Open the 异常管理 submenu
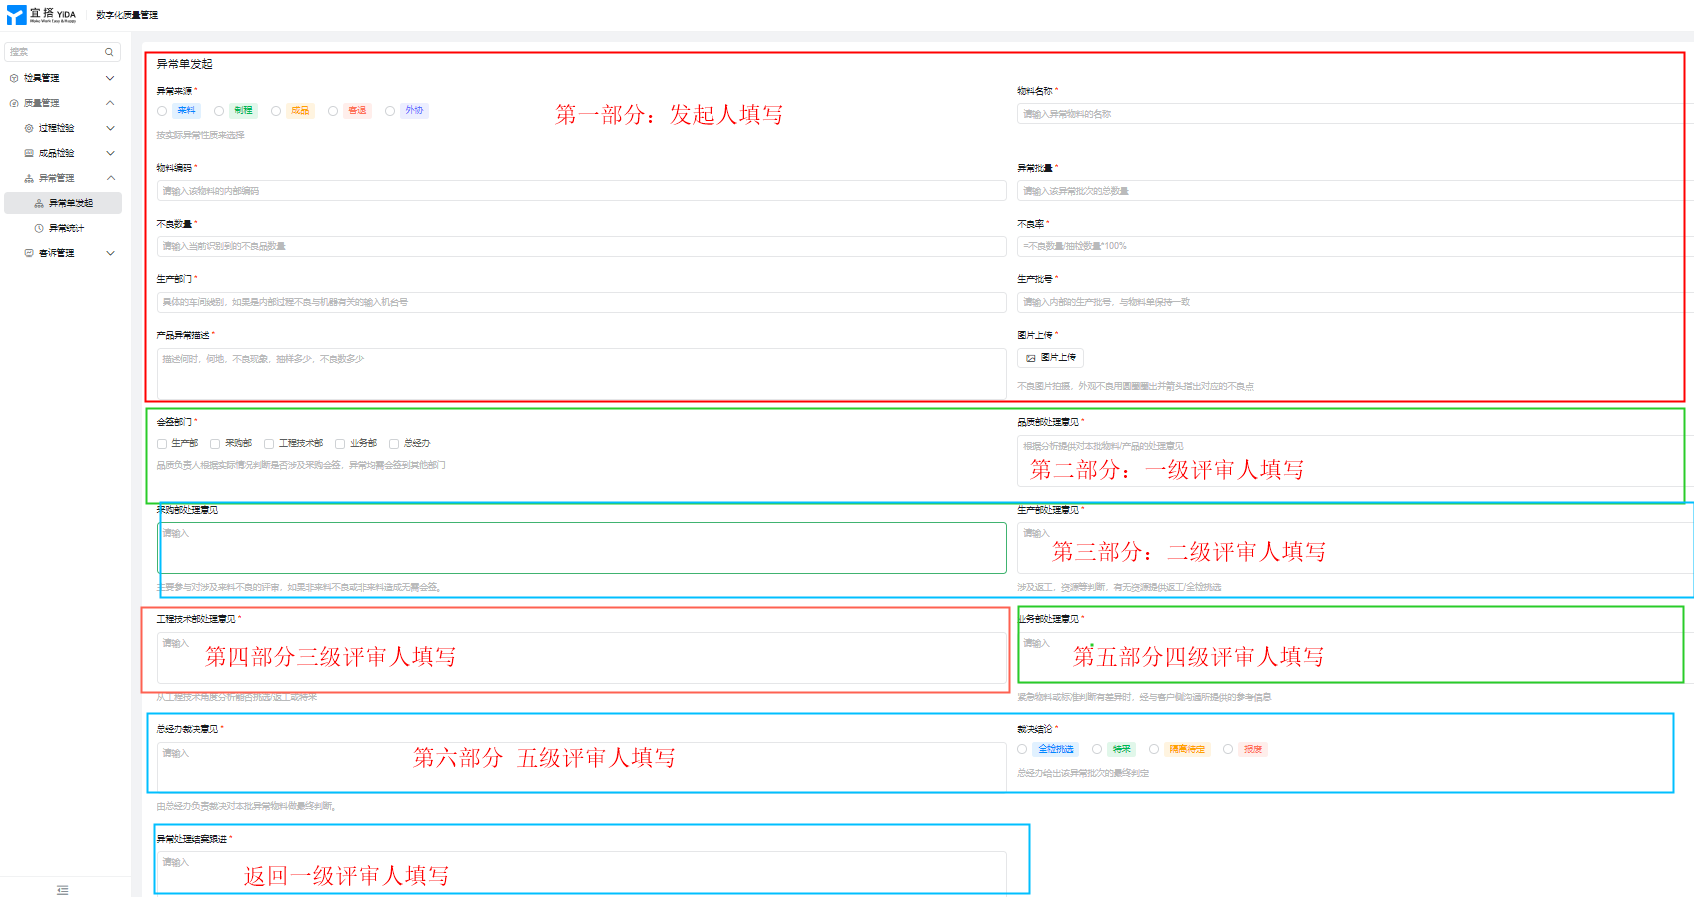Screen dimensions: 1694x897 pyautogui.click(x=63, y=178)
